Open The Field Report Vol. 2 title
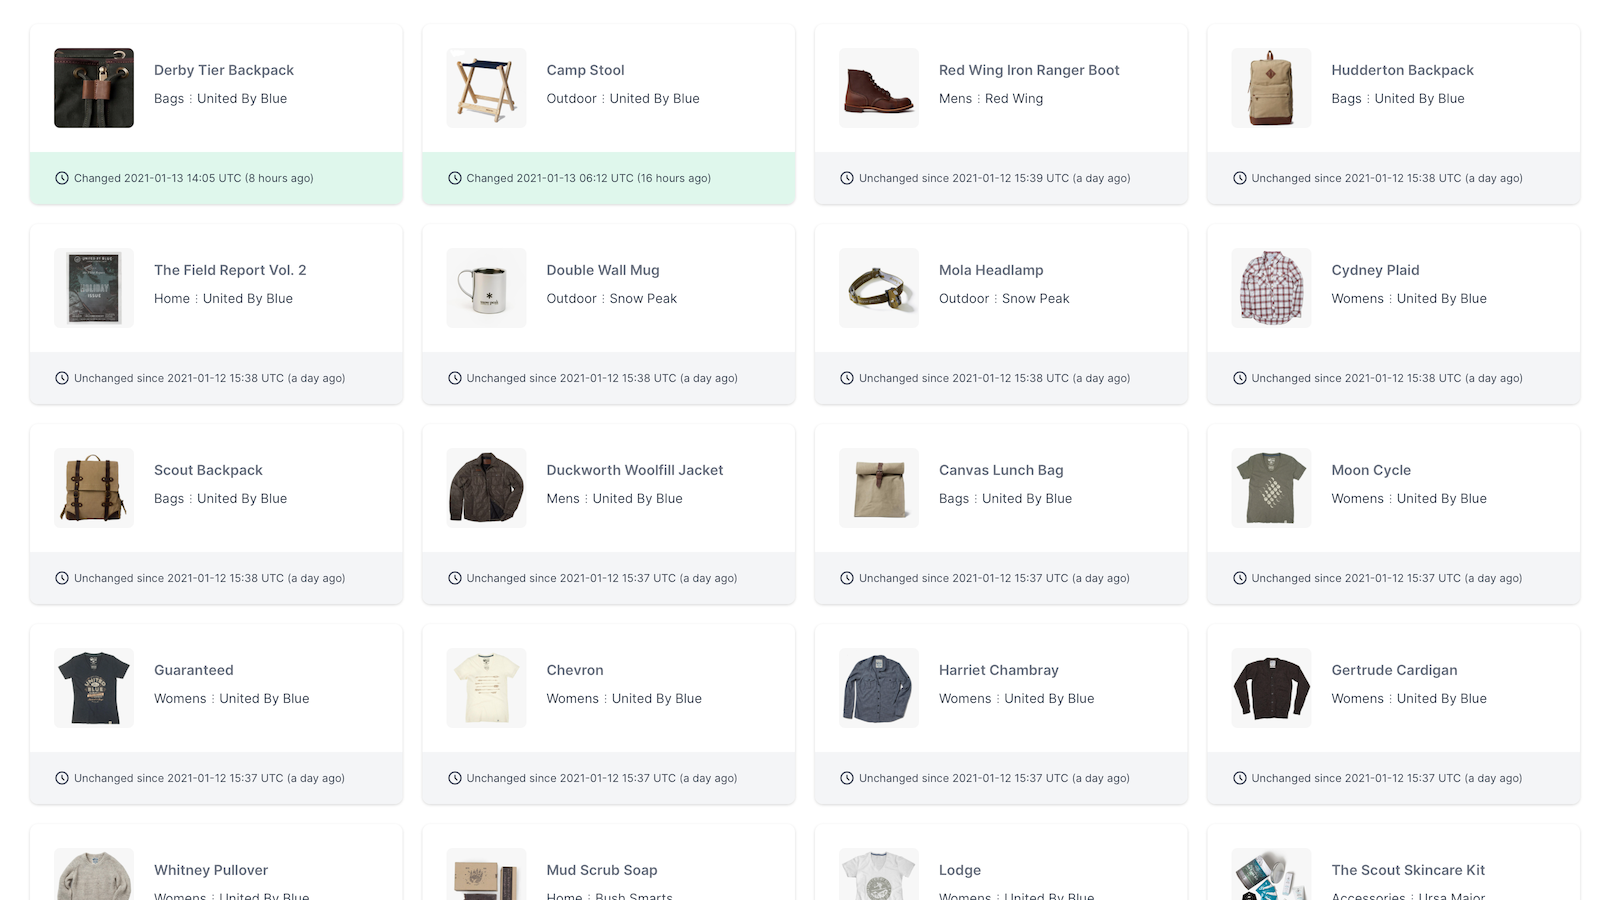Viewport: 1600px width, 900px height. pos(230,270)
